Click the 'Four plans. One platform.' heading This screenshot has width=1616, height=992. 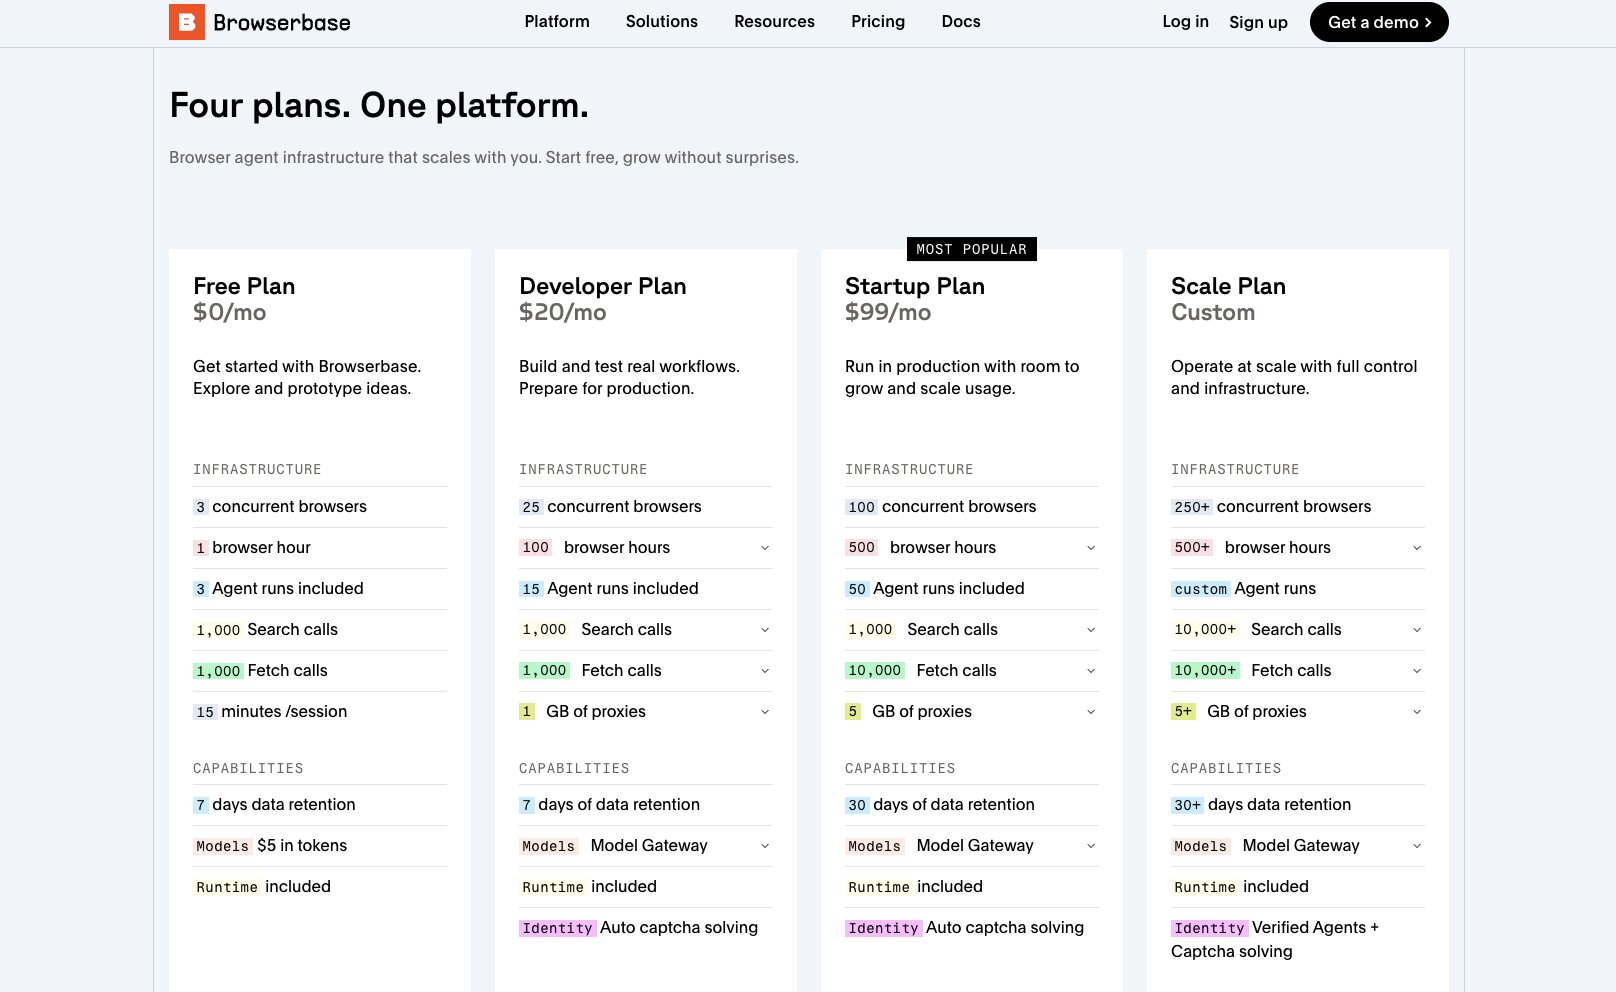click(379, 105)
